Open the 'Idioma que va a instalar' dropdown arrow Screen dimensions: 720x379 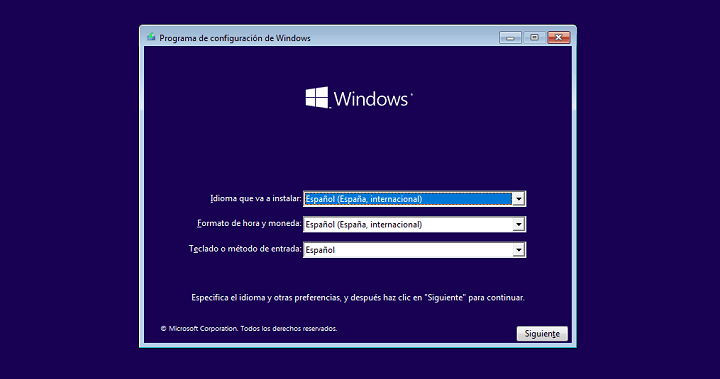[518, 199]
